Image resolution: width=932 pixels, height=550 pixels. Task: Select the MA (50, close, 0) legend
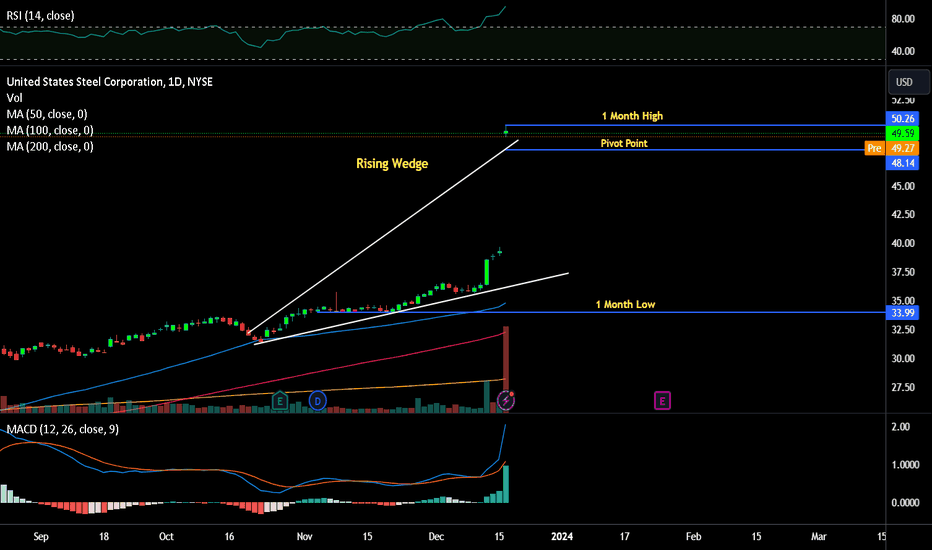tap(47, 114)
